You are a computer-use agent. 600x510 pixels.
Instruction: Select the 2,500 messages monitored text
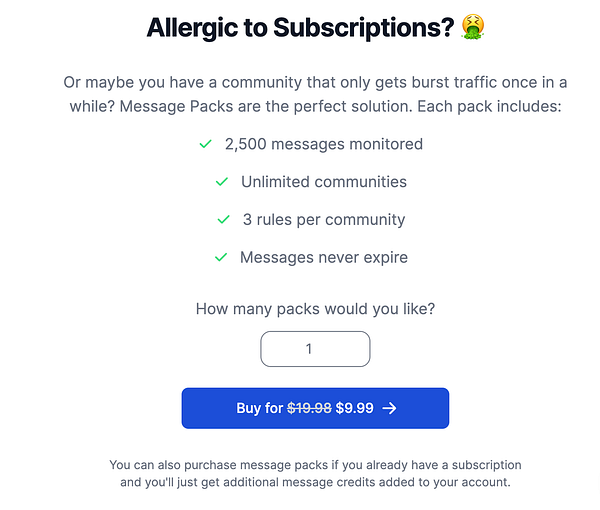324,144
